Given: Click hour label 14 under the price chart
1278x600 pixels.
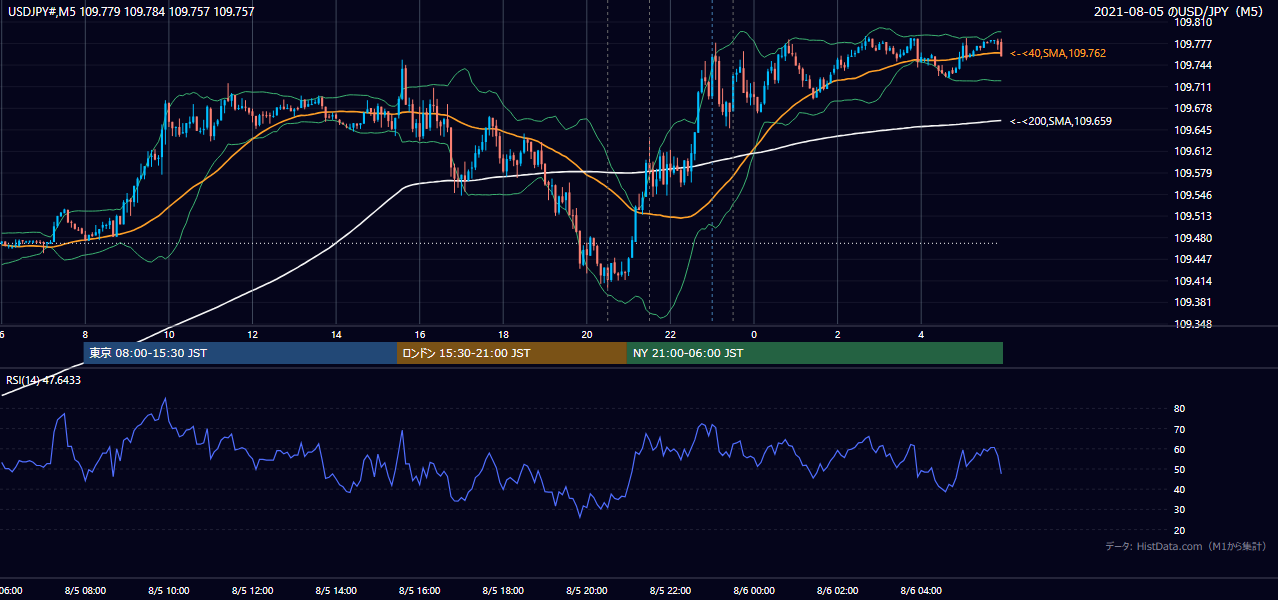Looking at the screenshot, I should [x=336, y=335].
